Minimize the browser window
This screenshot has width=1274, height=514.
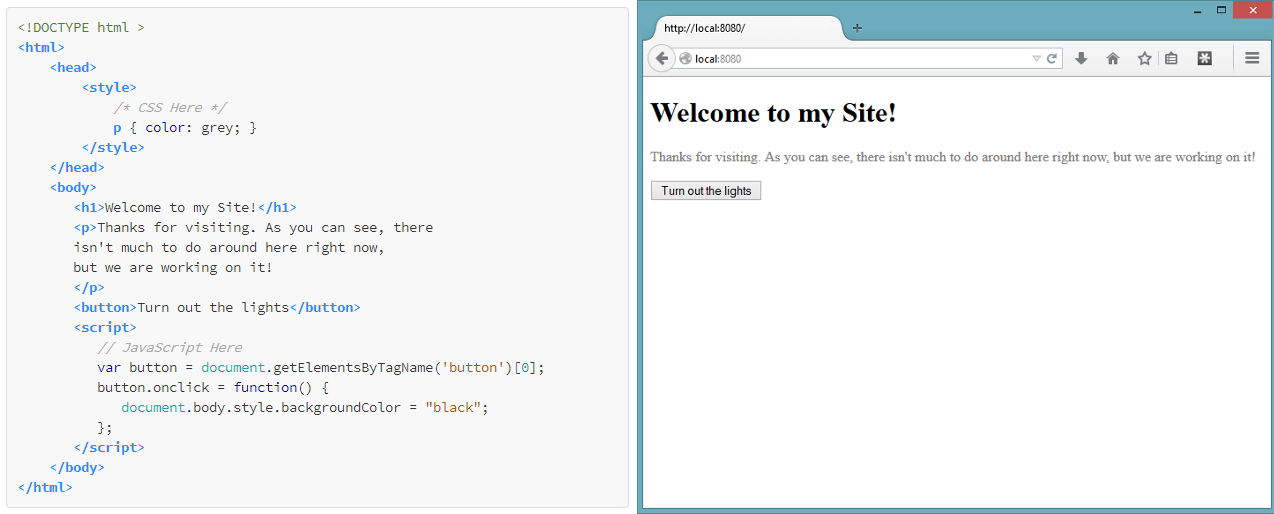(1198, 11)
